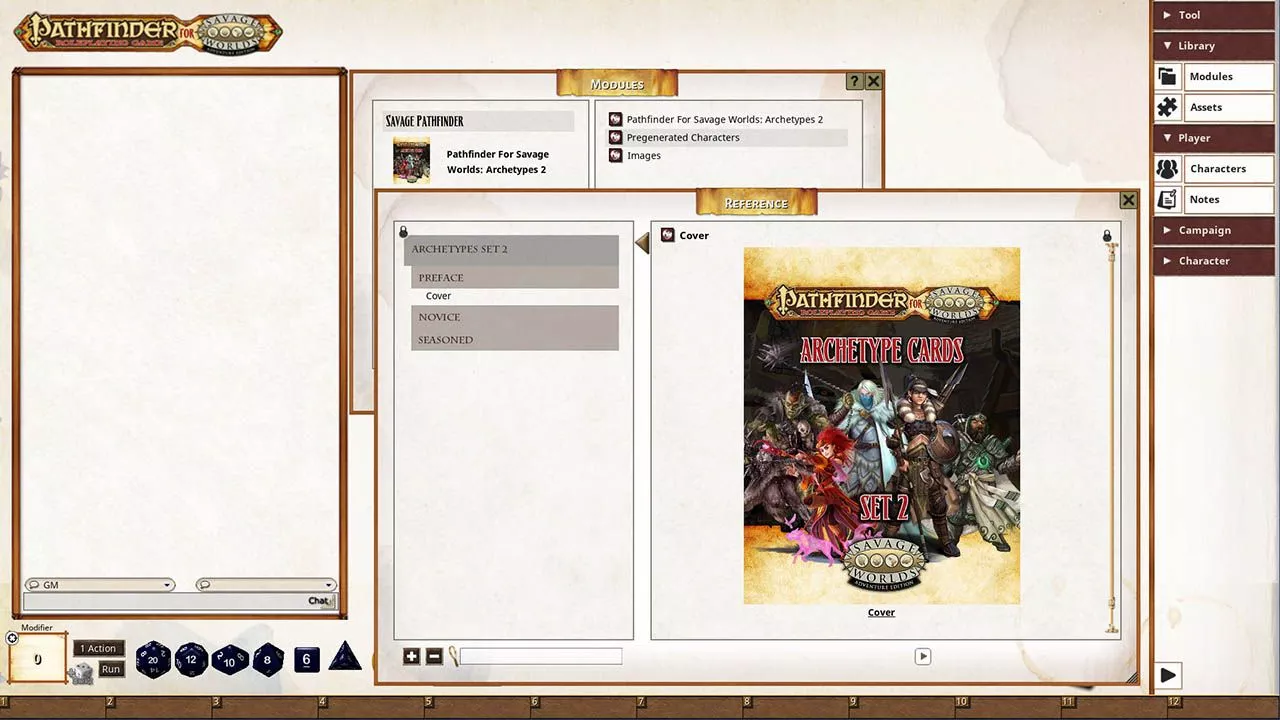This screenshot has height=720, width=1280.
Task: Open Images in Modules window
Action: click(x=643, y=155)
